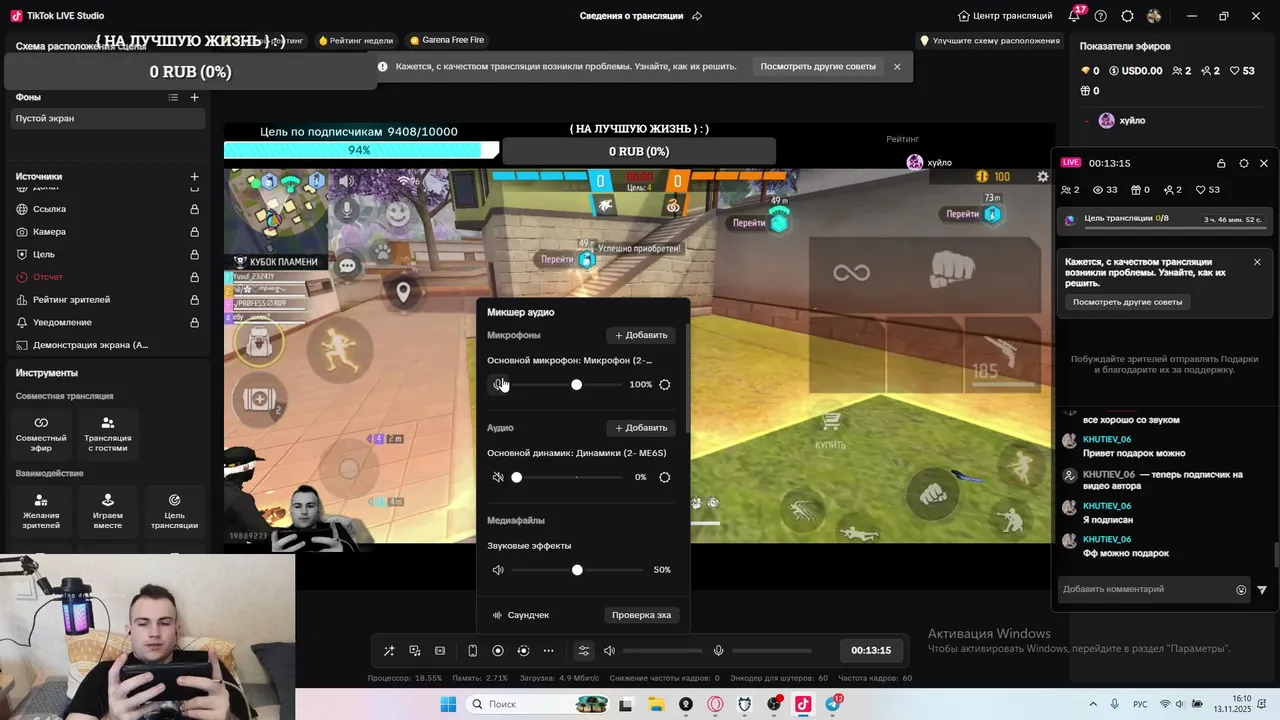
Task: Toggle lock on the Отсчет source
Action: [x=194, y=277]
